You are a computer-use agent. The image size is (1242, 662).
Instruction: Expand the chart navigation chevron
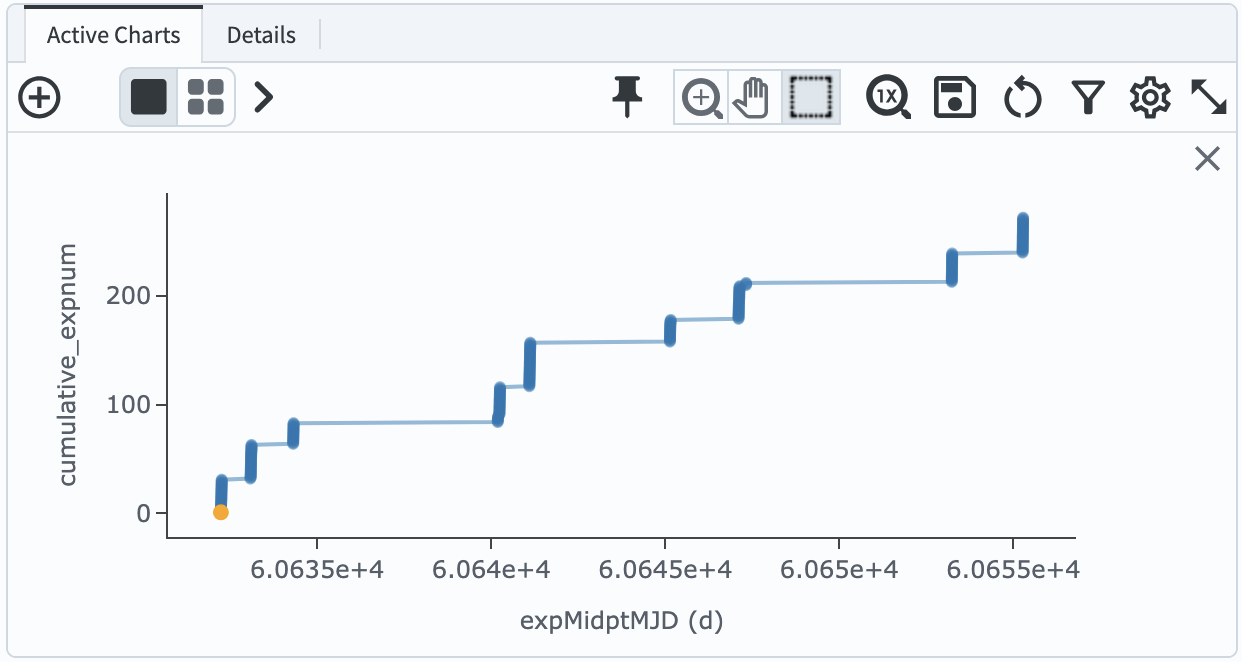(x=262, y=97)
